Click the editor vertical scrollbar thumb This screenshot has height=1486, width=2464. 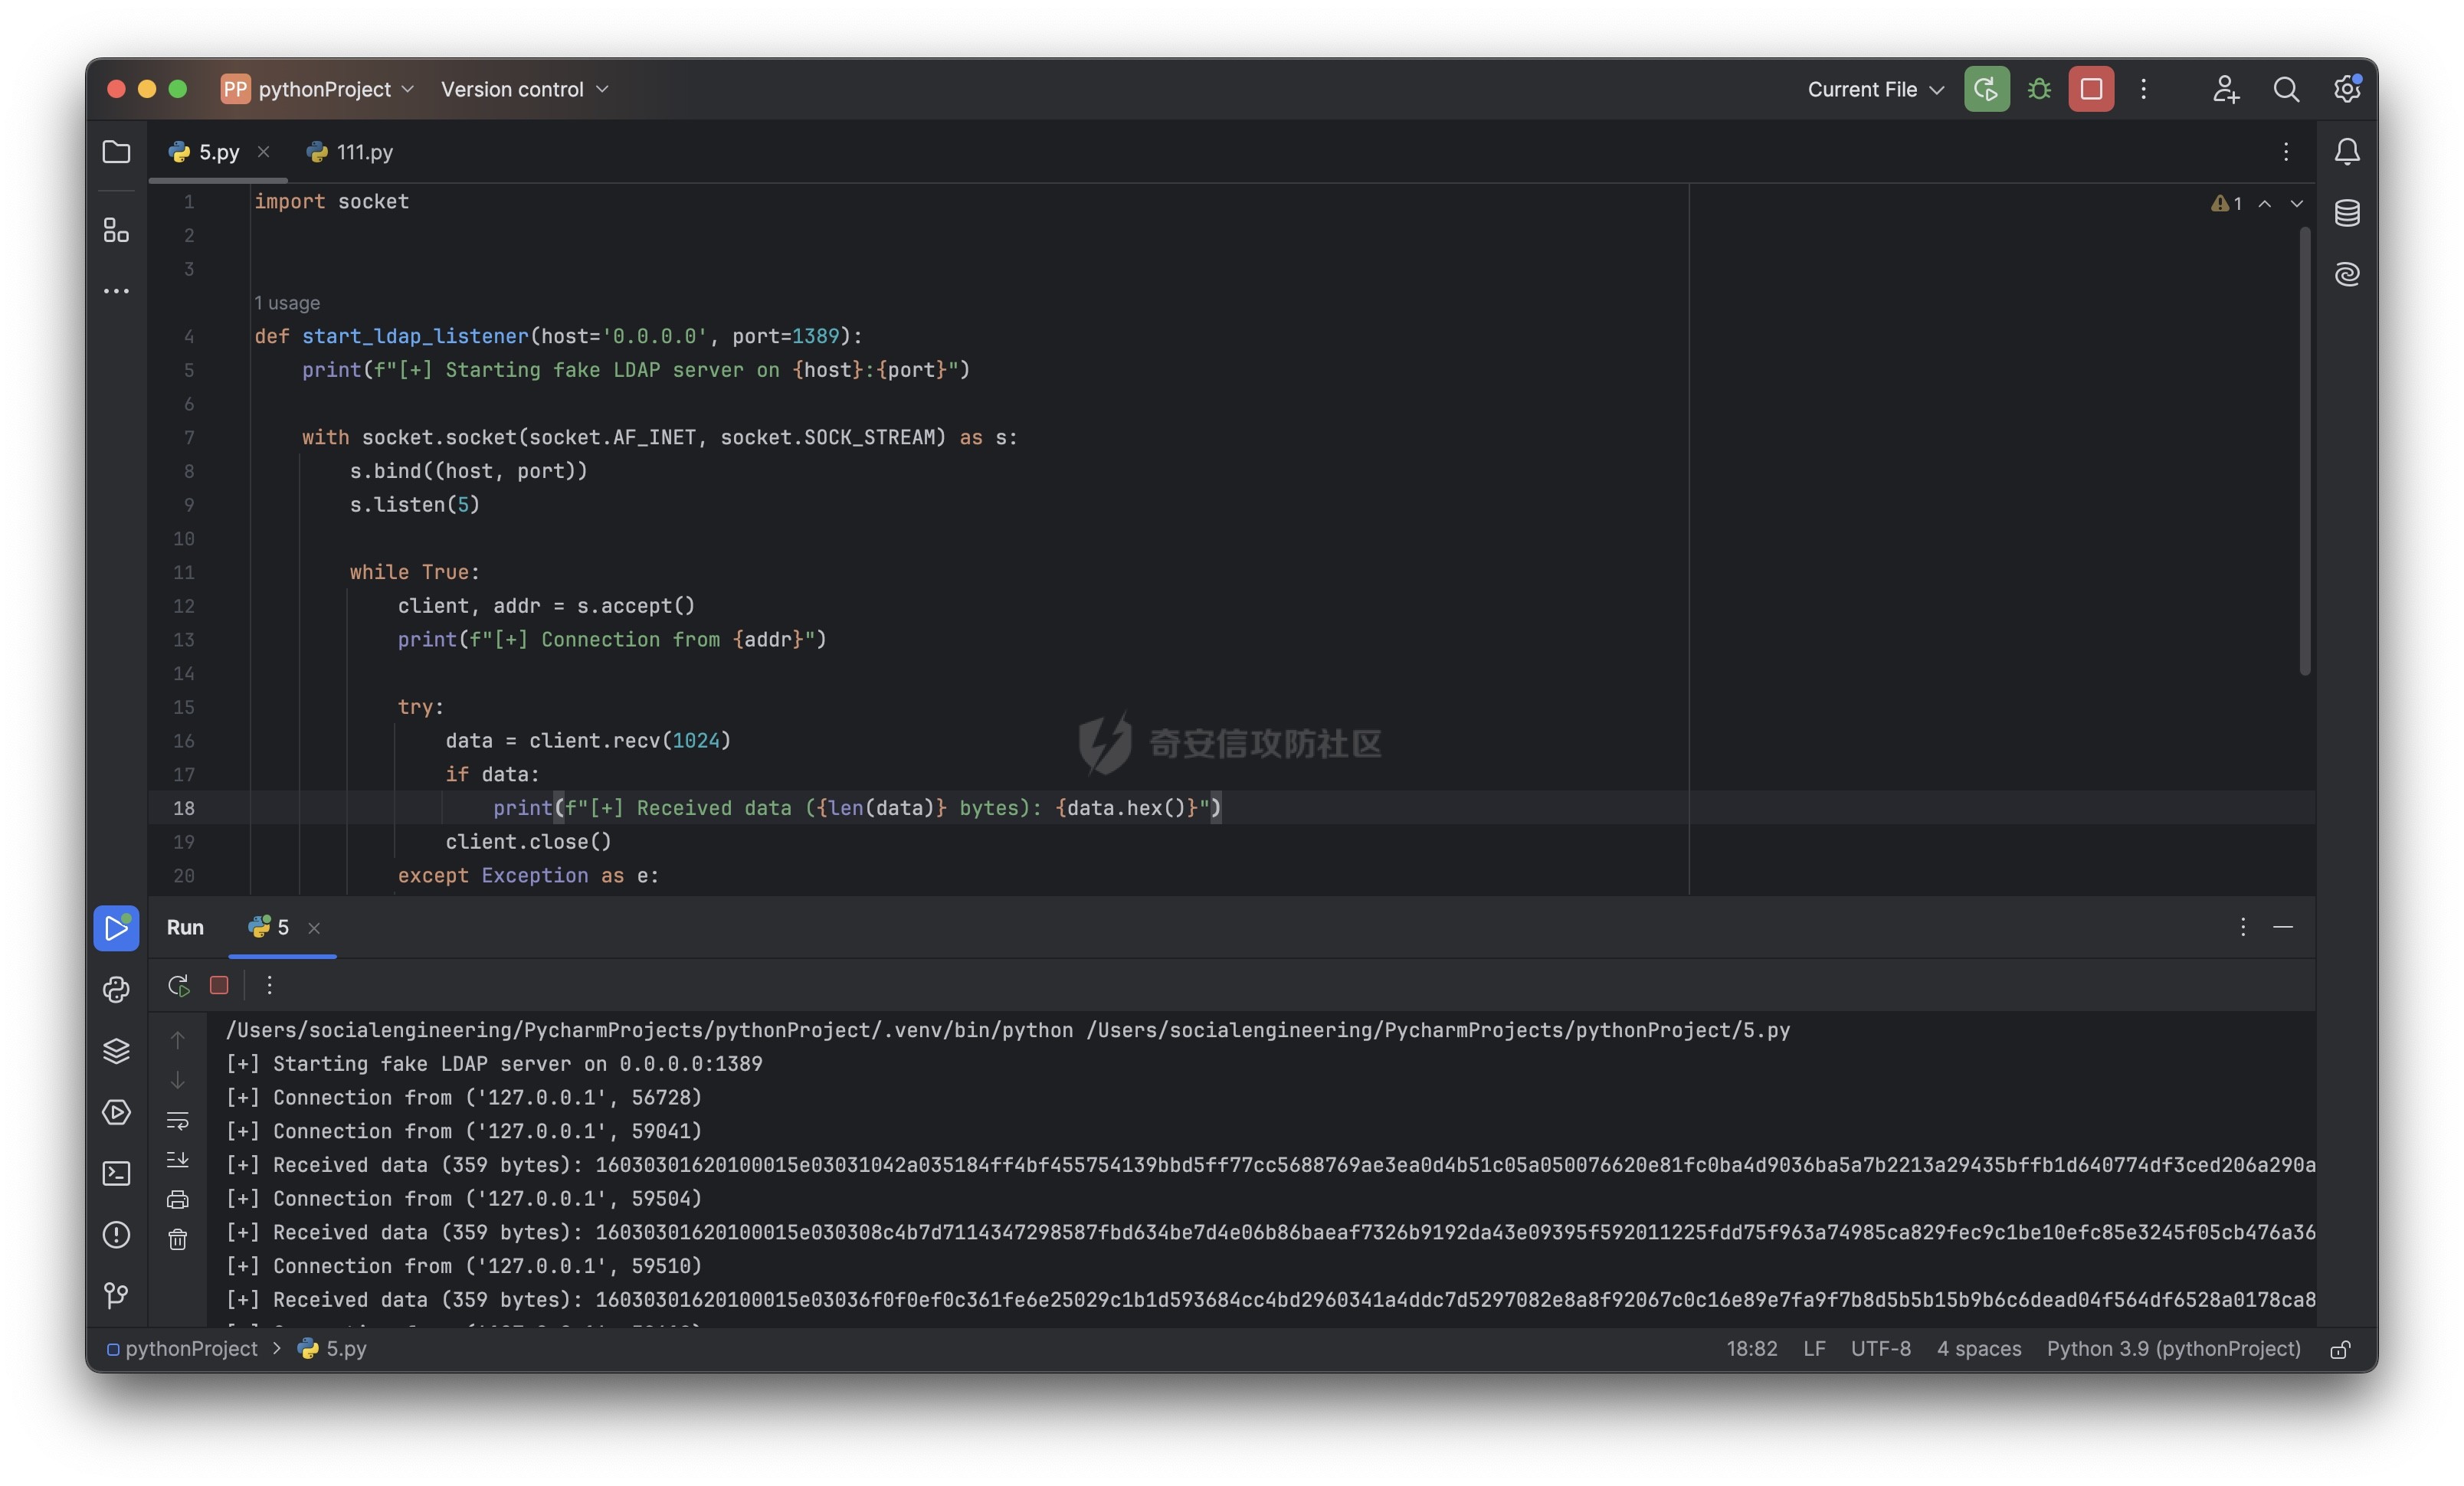2305,451
